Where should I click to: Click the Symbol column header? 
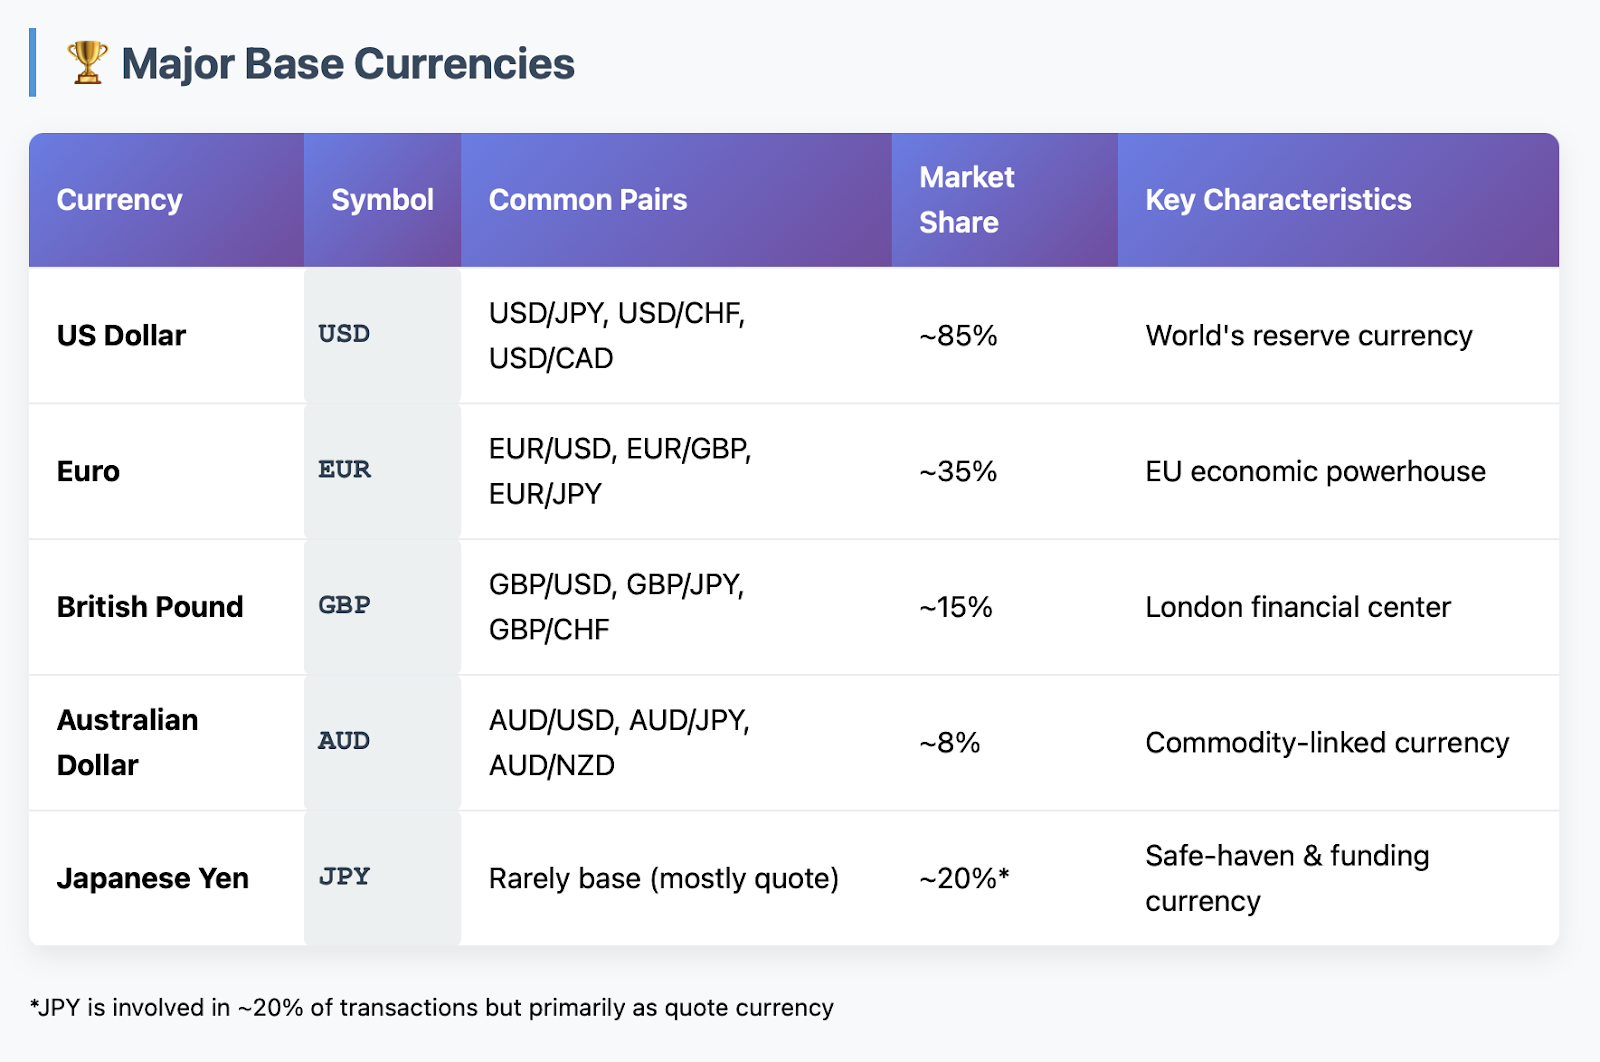[382, 200]
